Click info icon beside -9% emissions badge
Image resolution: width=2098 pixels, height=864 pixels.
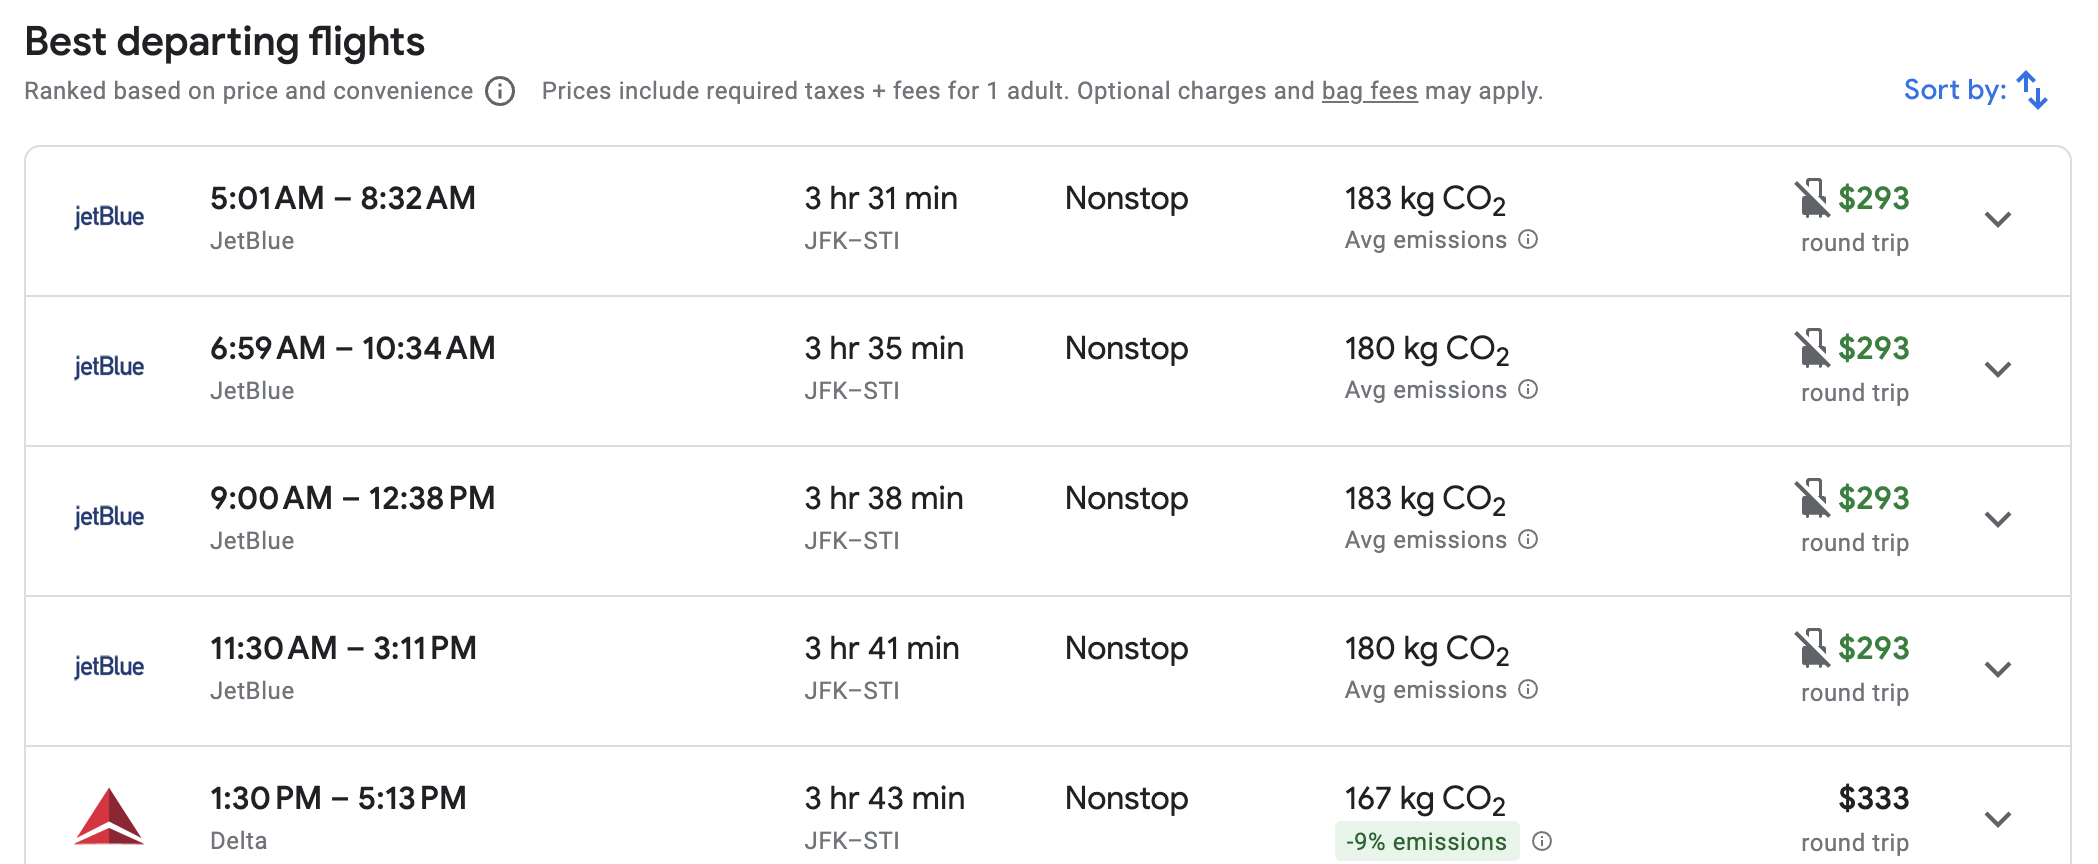click(x=1542, y=841)
